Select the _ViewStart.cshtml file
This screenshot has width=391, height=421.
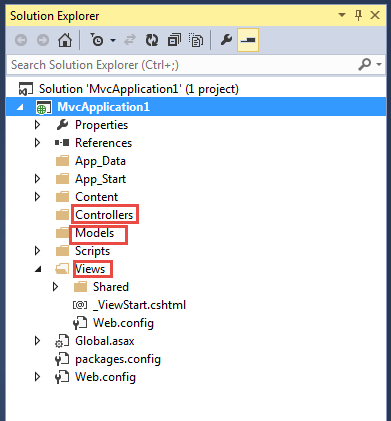coord(139,305)
